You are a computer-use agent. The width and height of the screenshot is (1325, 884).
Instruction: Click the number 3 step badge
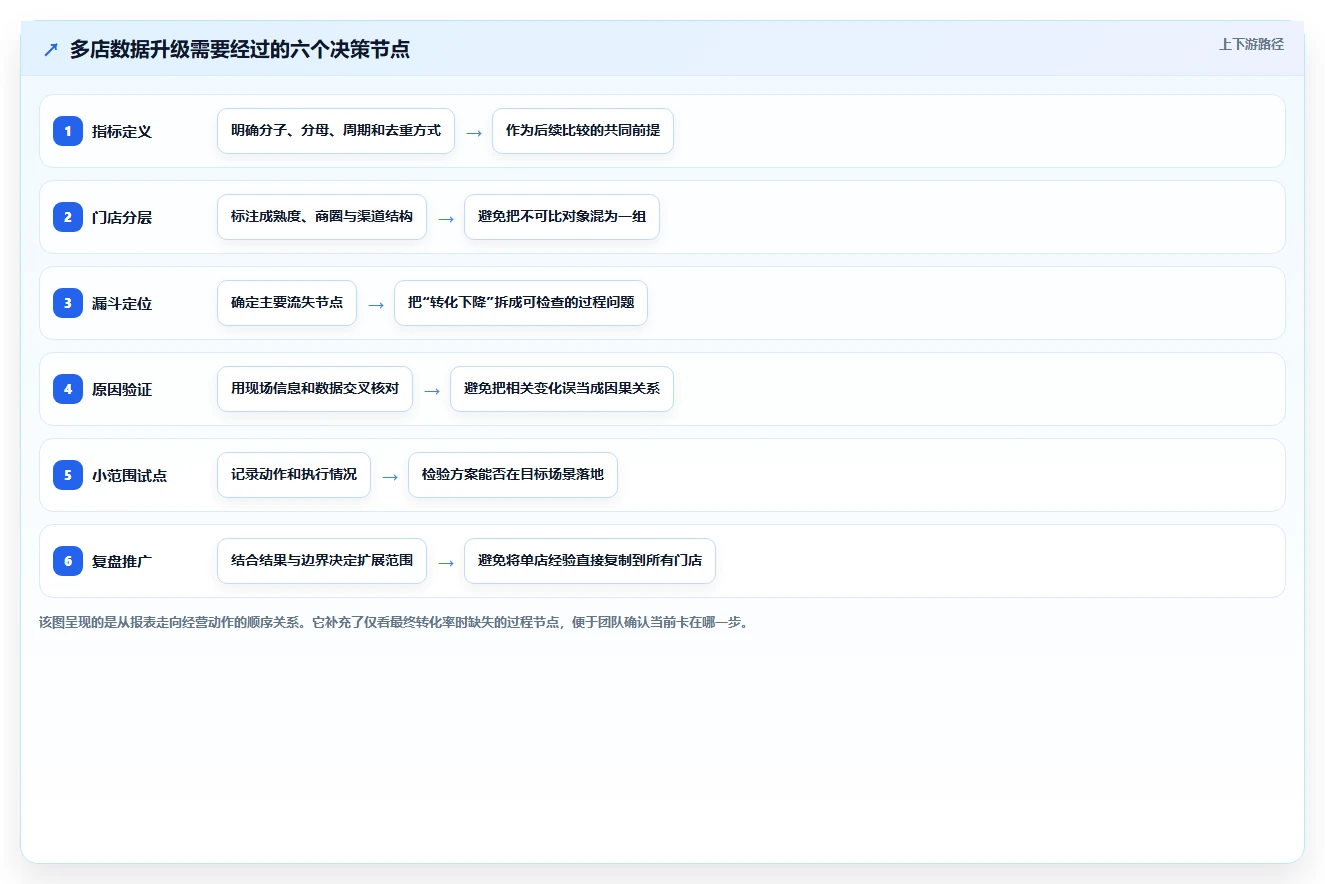[x=68, y=303]
